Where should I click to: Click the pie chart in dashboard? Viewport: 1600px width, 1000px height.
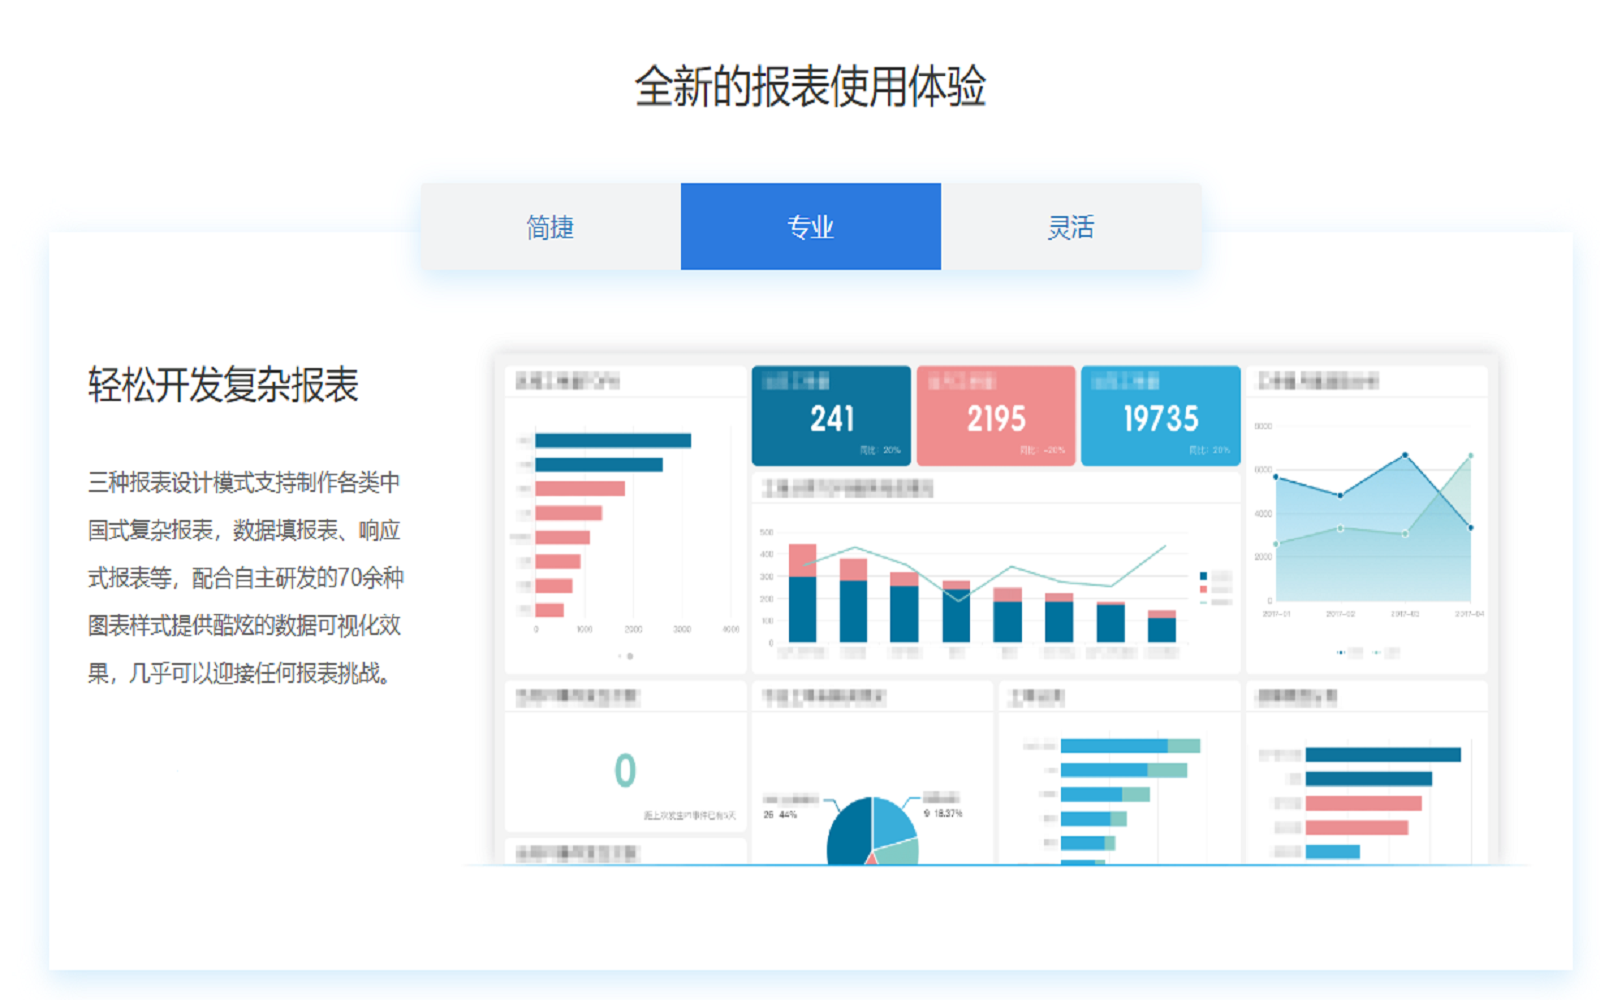point(872,830)
